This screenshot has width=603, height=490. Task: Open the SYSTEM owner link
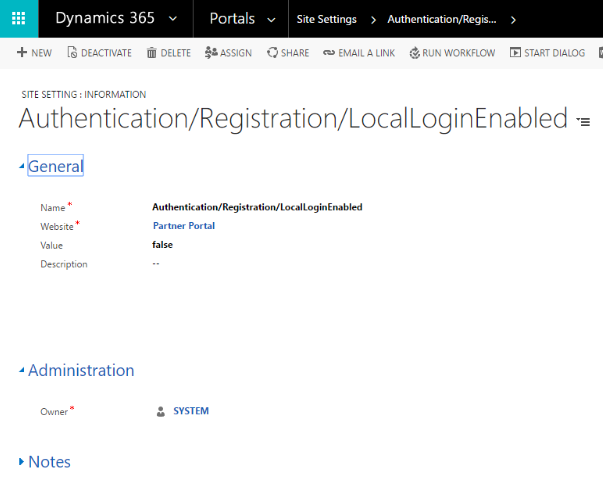point(191,411)
